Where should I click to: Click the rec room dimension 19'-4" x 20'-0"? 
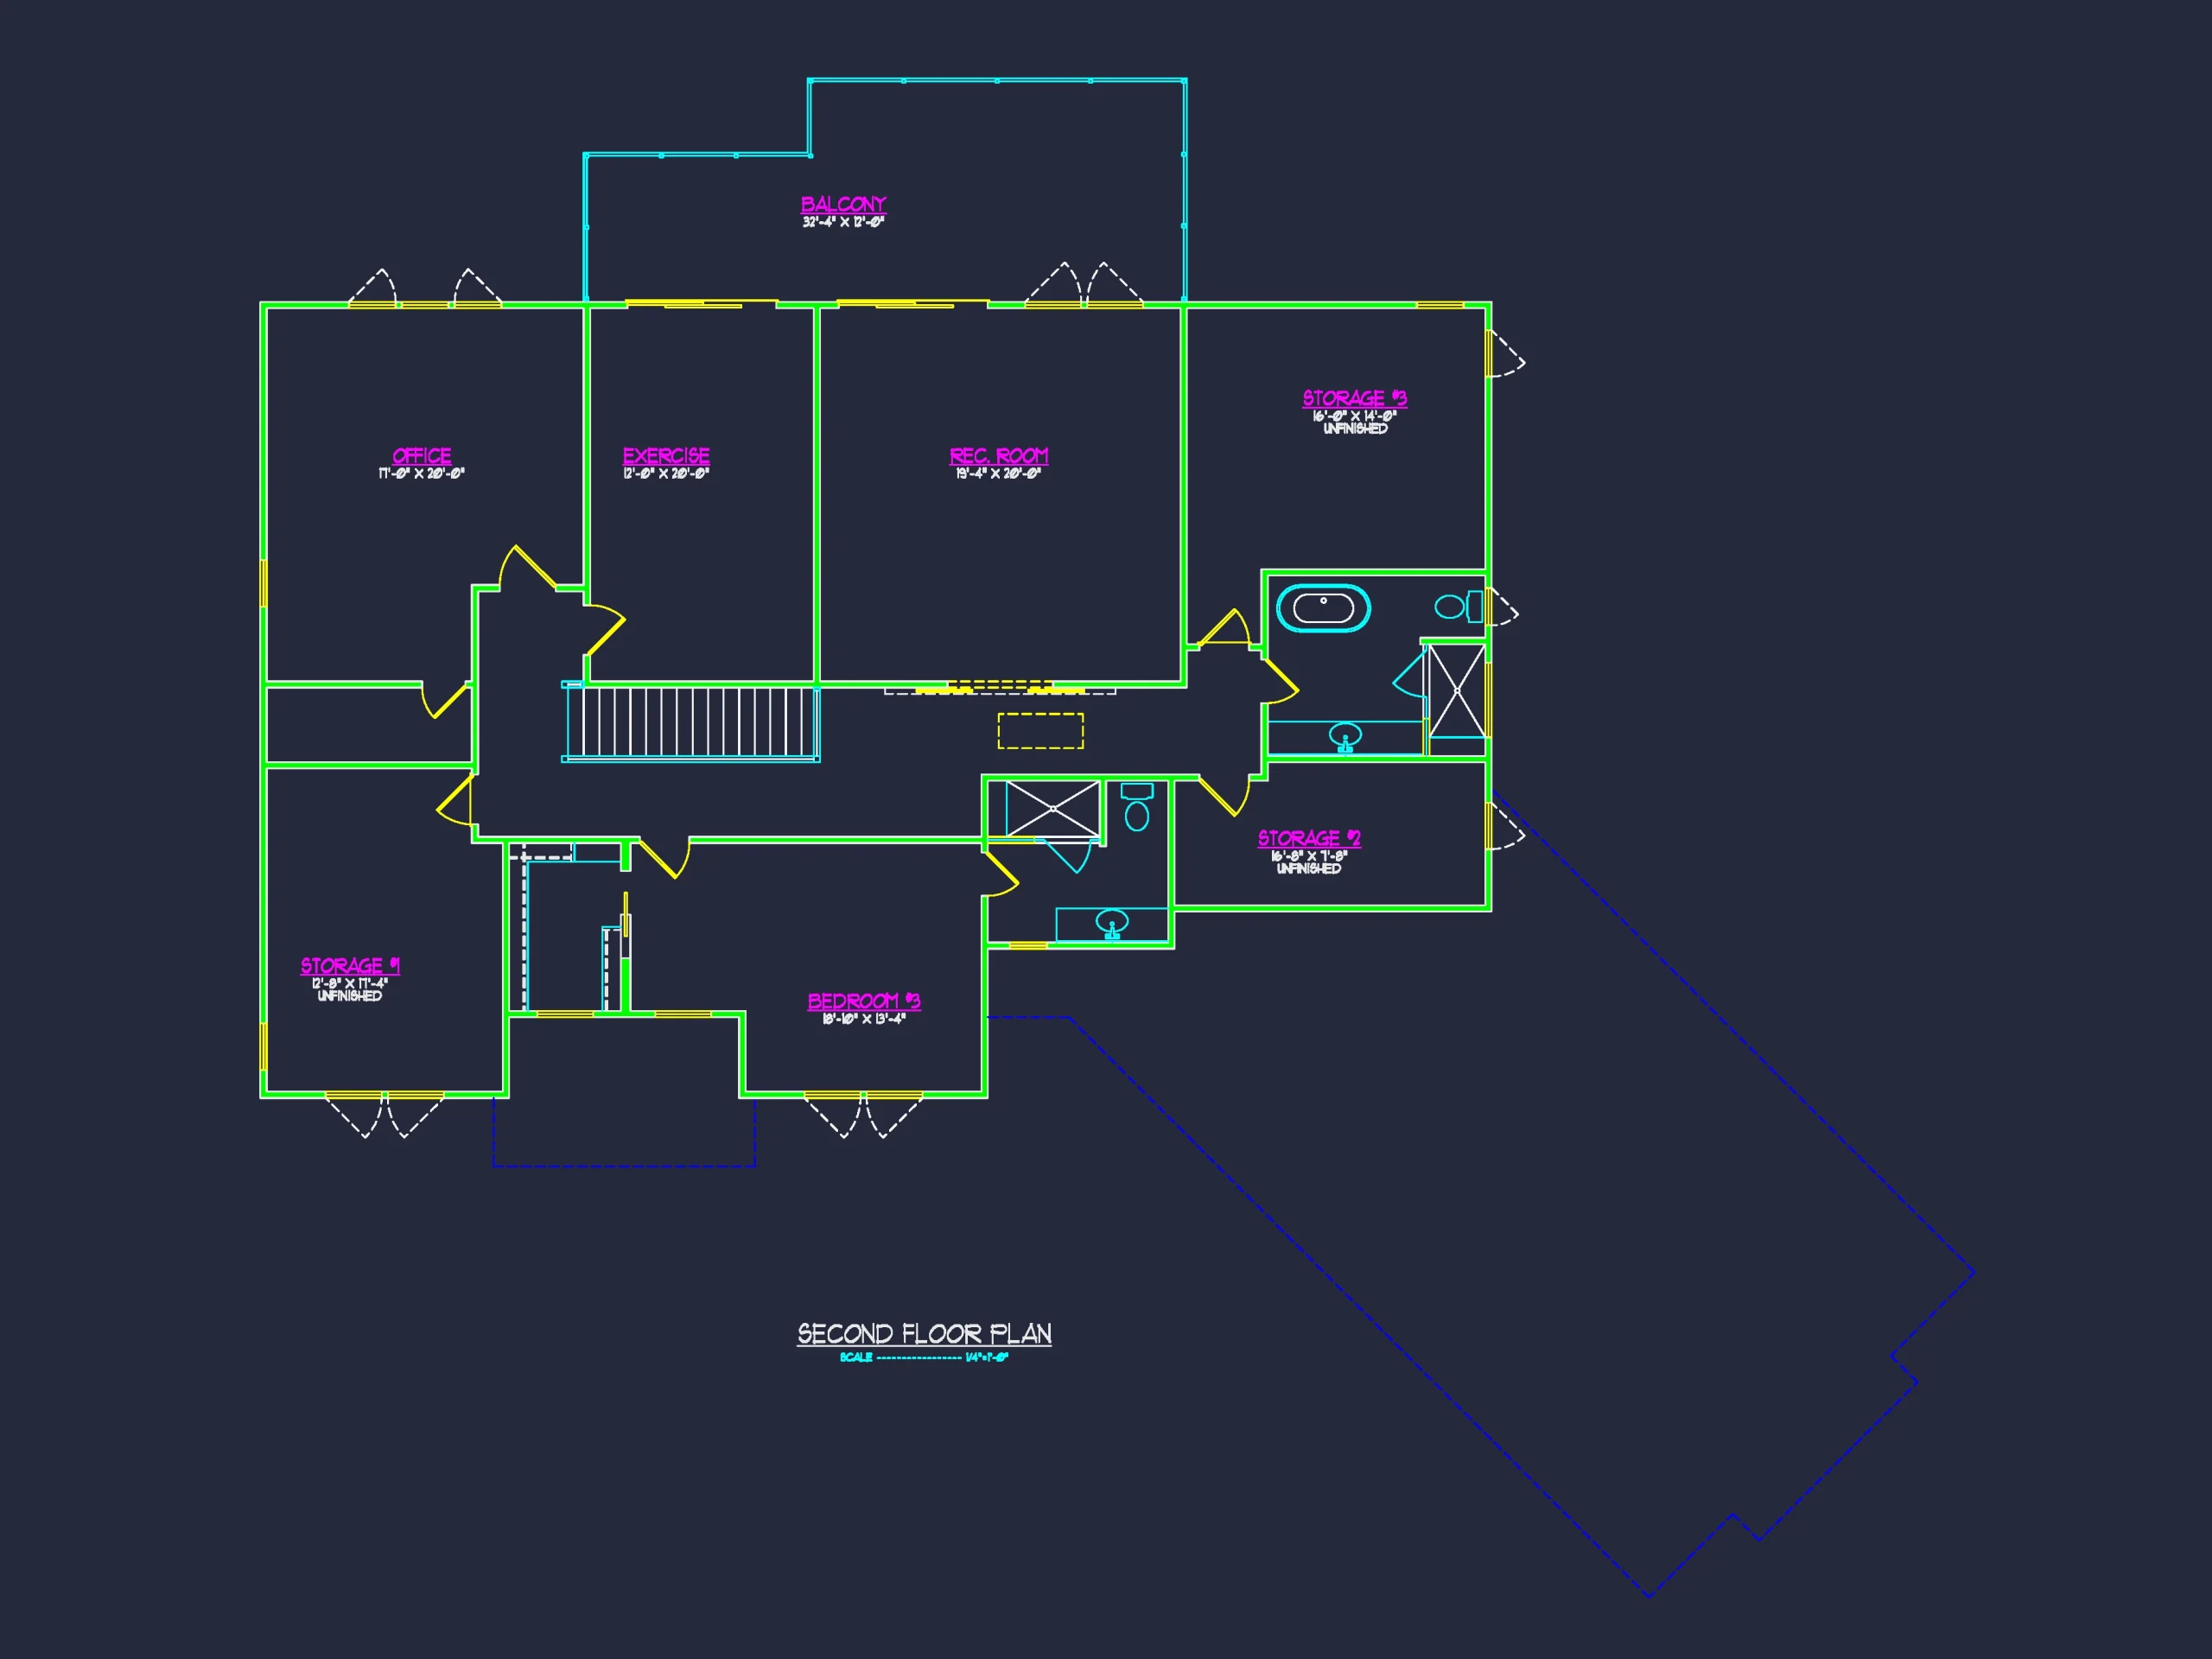click(x=998, y=474)
